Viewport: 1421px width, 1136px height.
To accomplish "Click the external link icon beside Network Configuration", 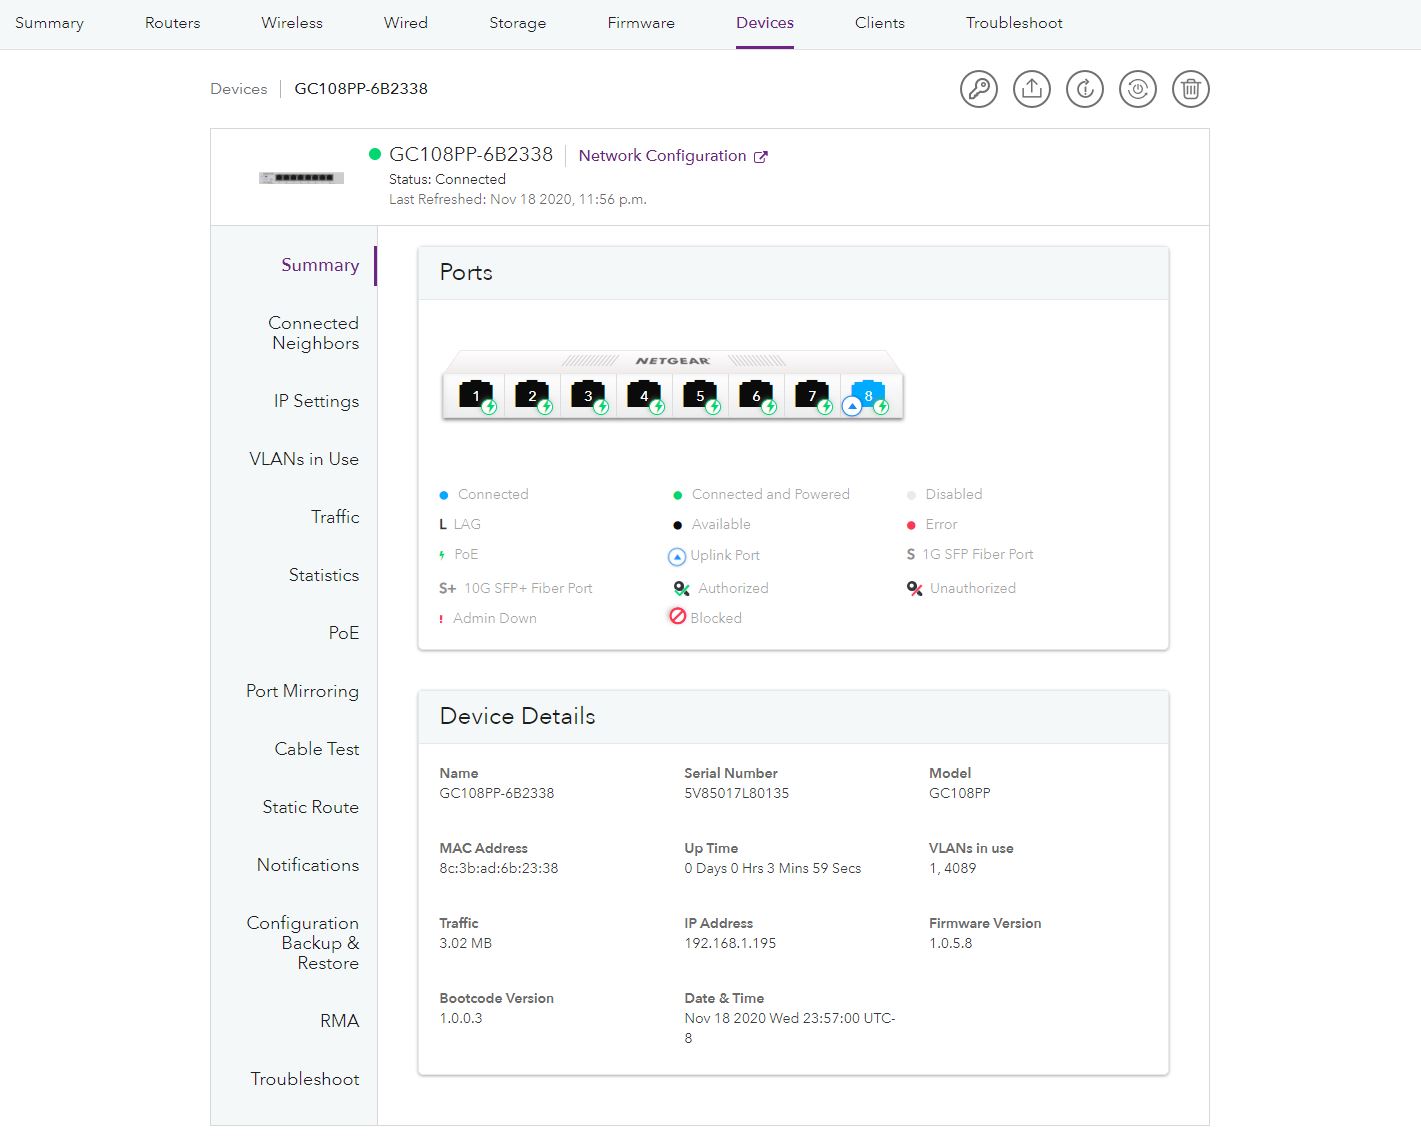I will point(761,157).
